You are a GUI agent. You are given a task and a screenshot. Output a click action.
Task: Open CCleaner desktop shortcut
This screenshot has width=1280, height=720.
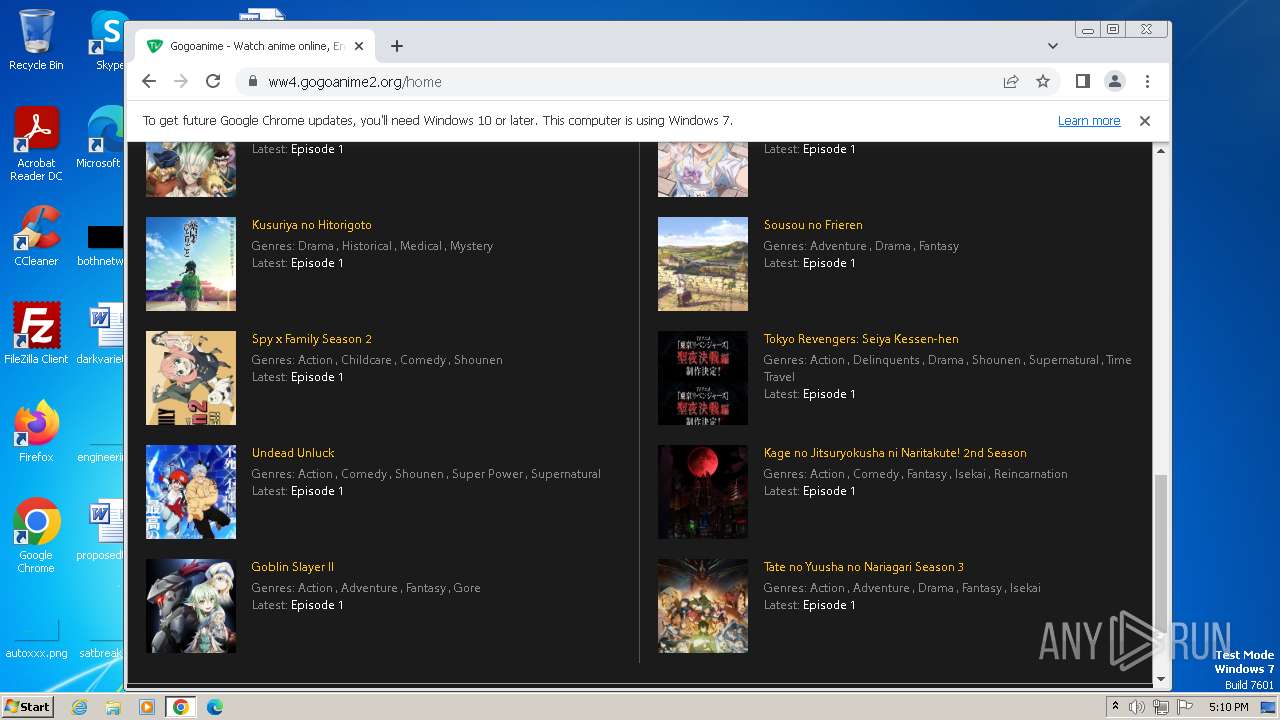(x=36, y=237)
